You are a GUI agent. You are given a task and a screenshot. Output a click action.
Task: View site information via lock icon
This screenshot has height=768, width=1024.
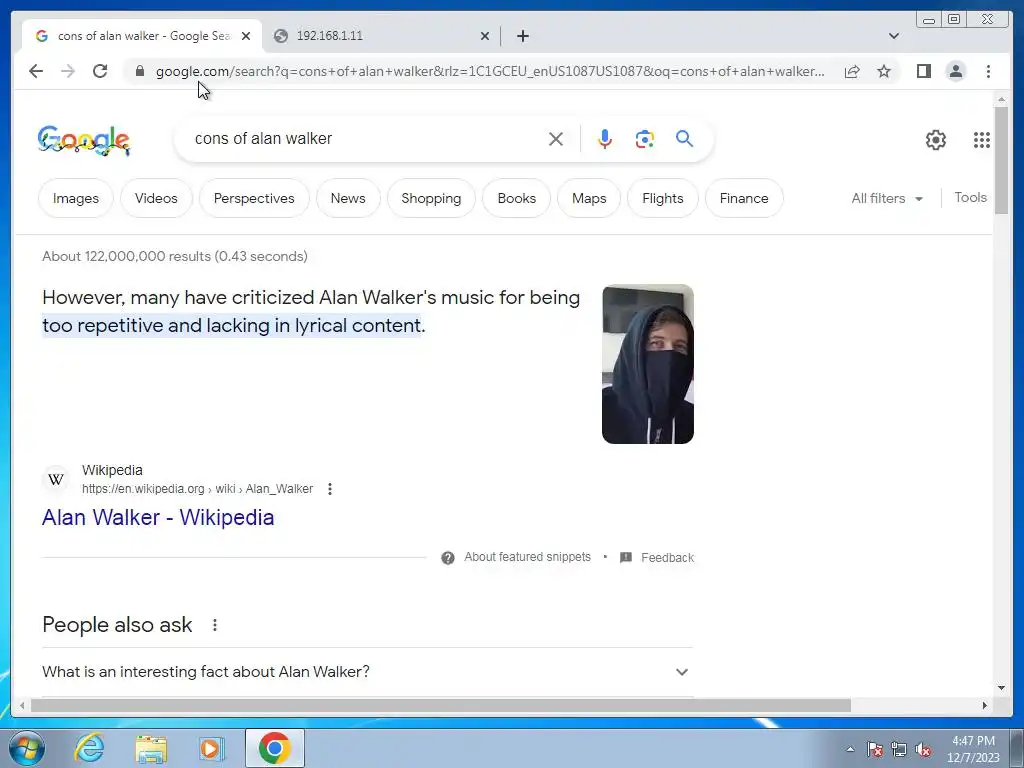click(x=140, y=71)
